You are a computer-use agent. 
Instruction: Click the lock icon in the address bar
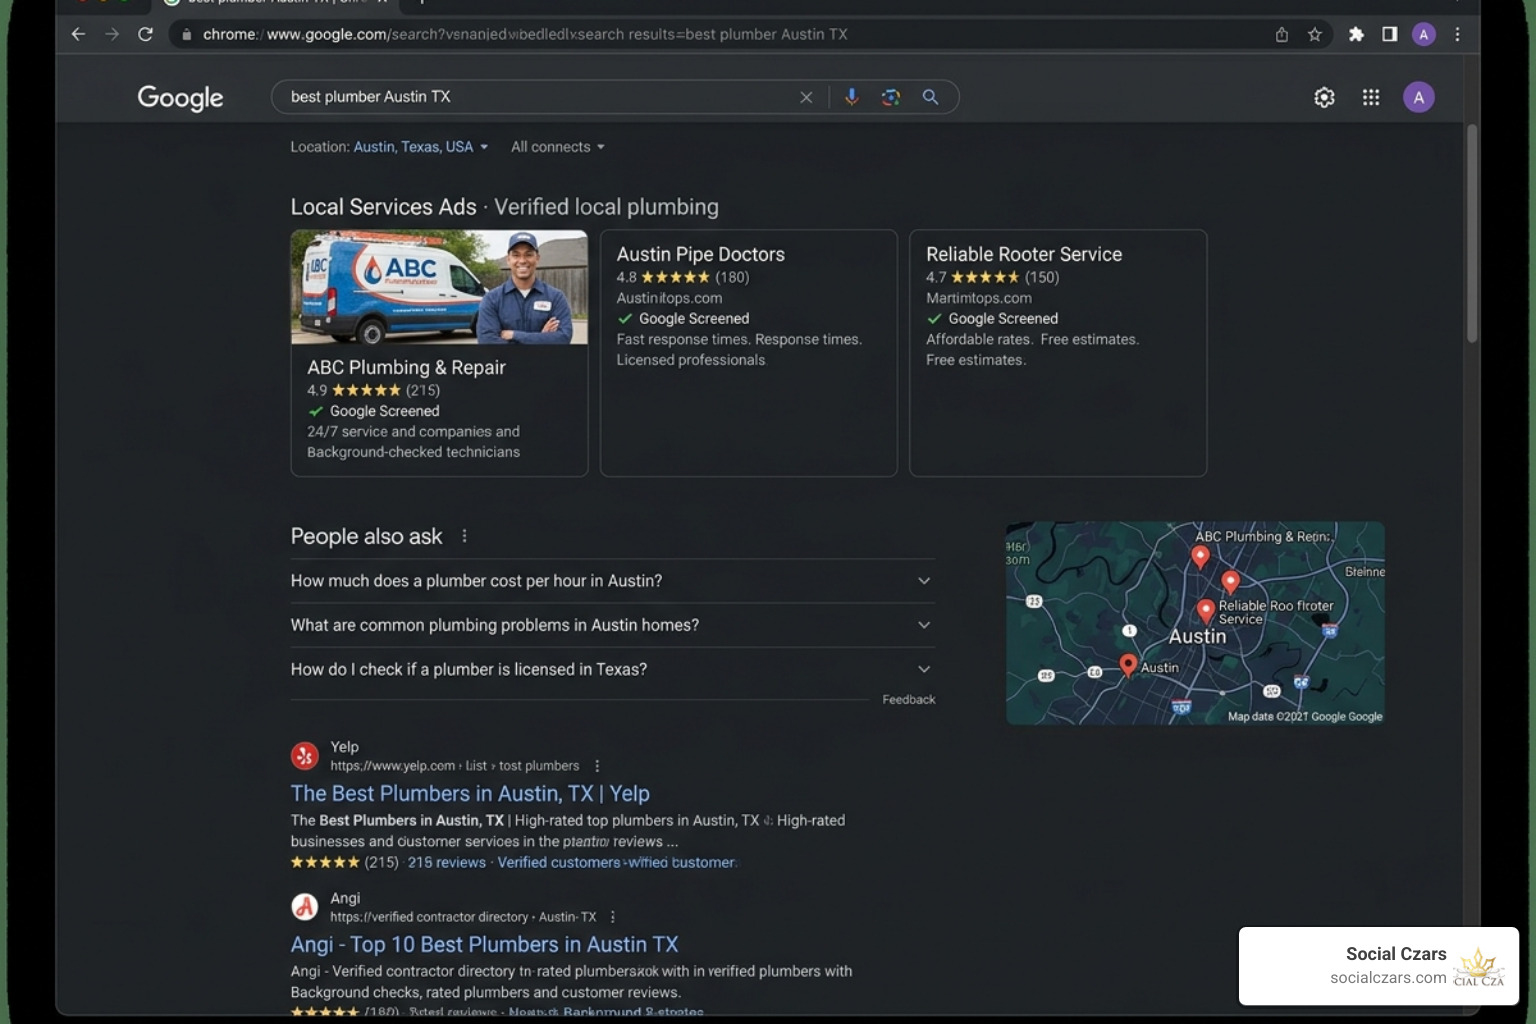tap(186, 34)
